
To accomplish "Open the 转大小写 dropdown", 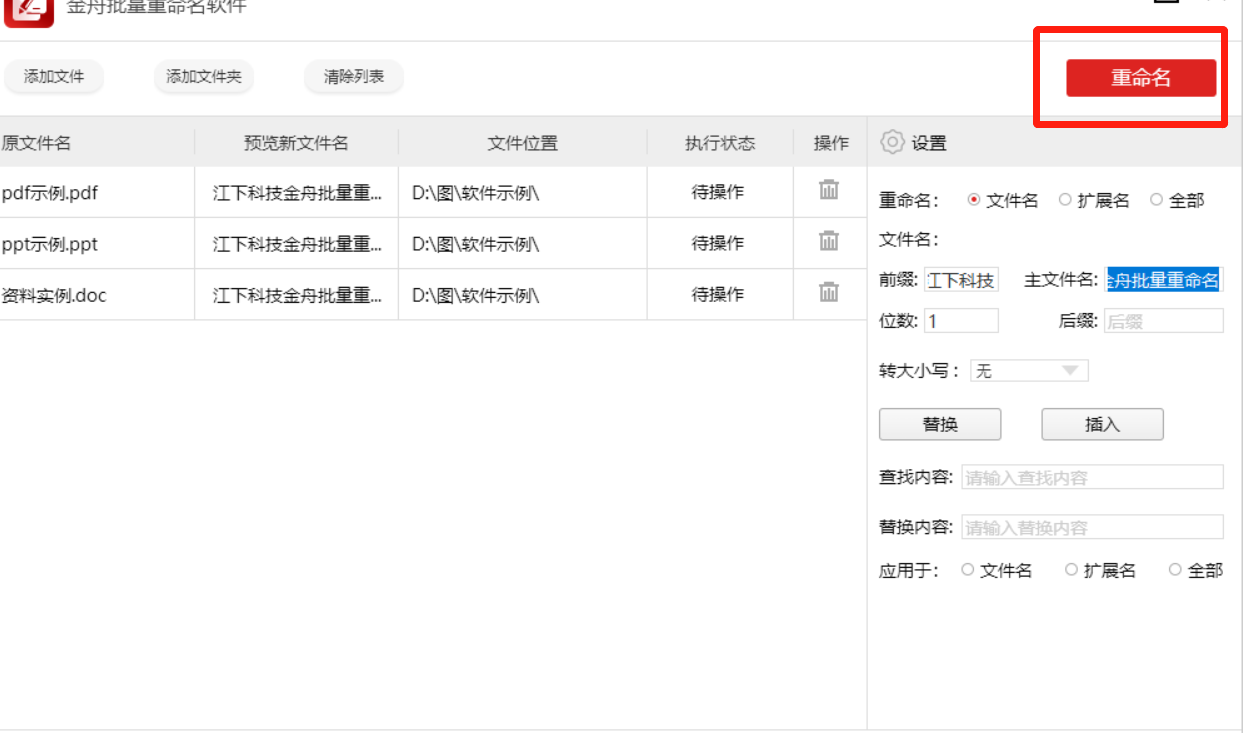I will coord(1029,371).
